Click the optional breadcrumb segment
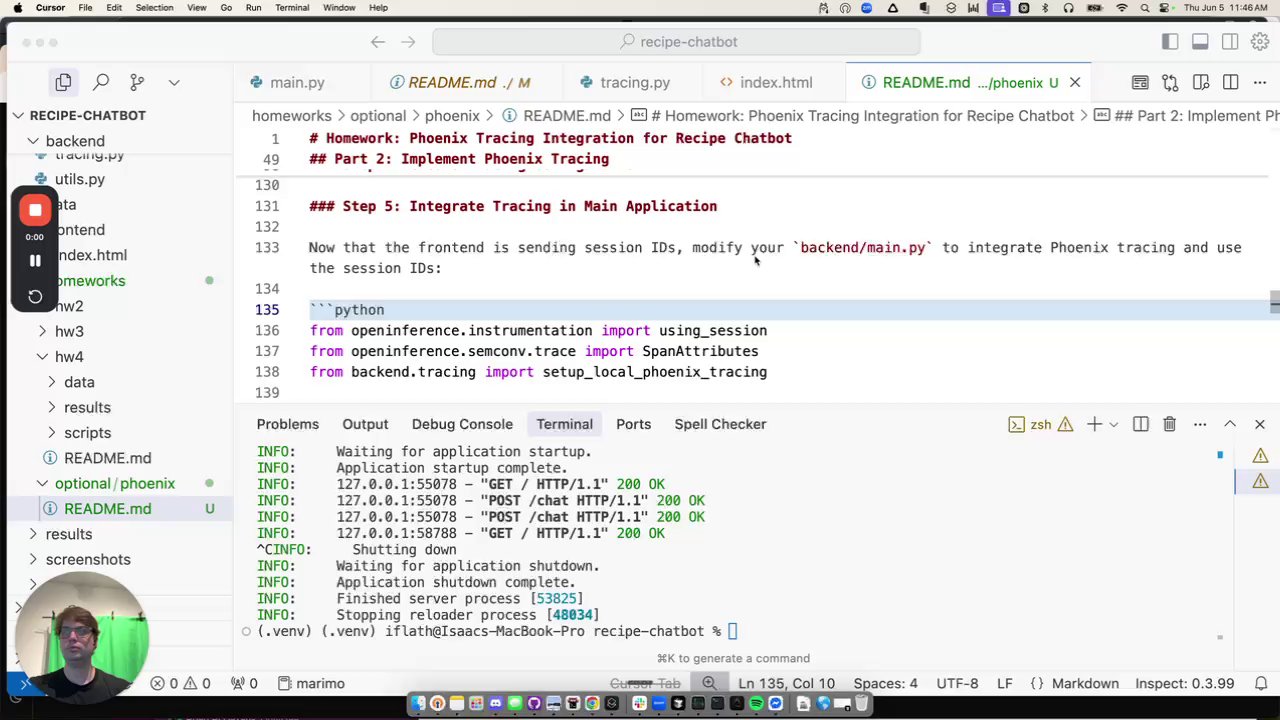The height and width of the screenshot is (720, 1280). [378, 116]
